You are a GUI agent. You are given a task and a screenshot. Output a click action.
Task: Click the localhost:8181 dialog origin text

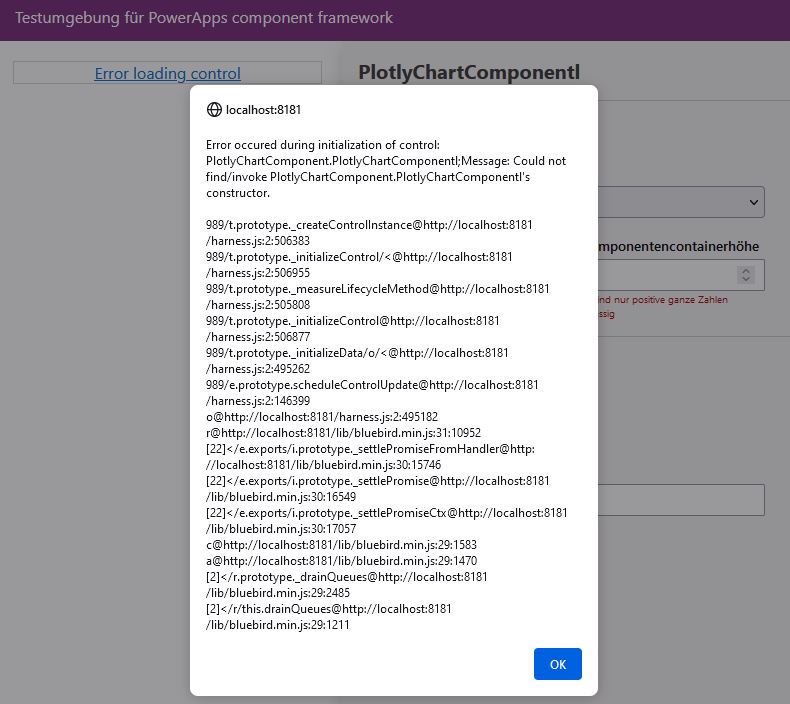(263, 110)
